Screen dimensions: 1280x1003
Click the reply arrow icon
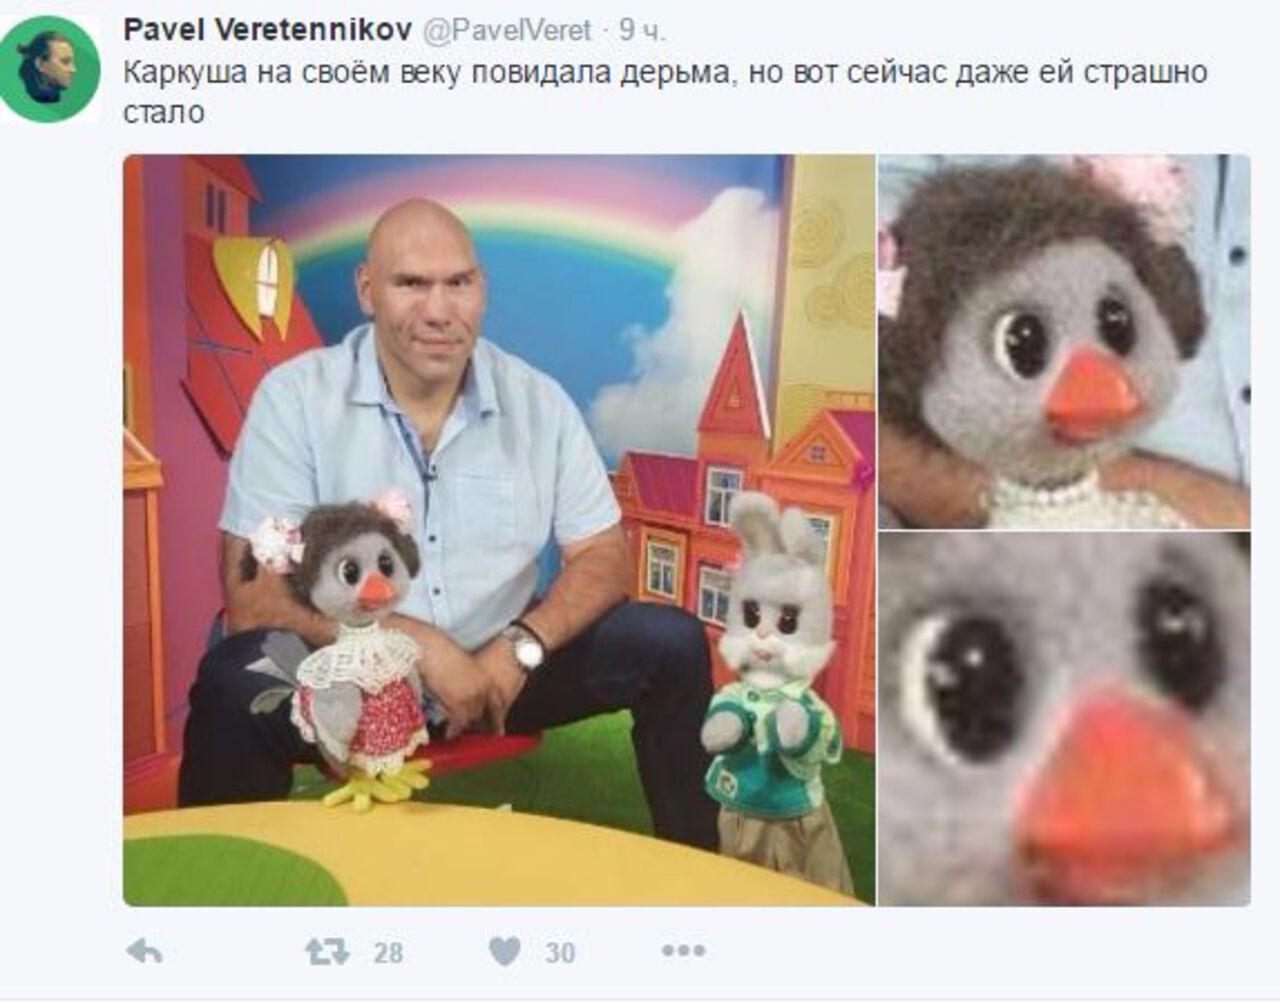coord(146,952)
